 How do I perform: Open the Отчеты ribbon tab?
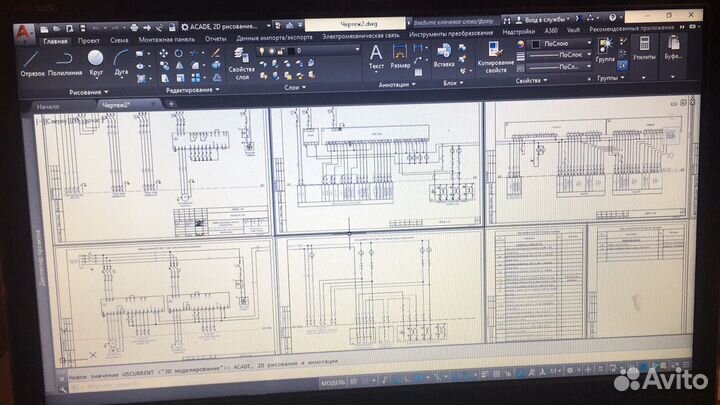click(x=214, y=39)
